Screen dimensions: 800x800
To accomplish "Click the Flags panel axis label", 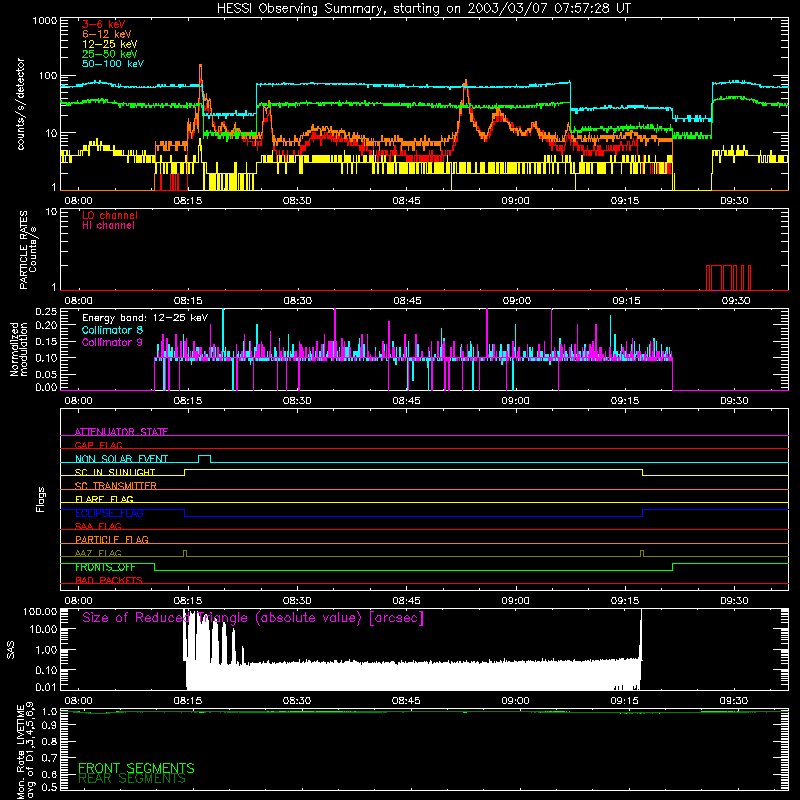I will [x=41, y=499].
